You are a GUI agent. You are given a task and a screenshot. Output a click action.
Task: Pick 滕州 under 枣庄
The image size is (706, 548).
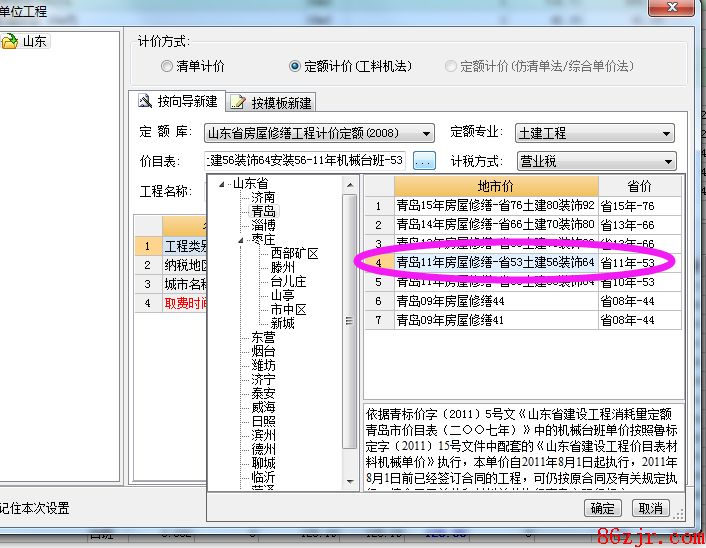click(x=282, y=268)
